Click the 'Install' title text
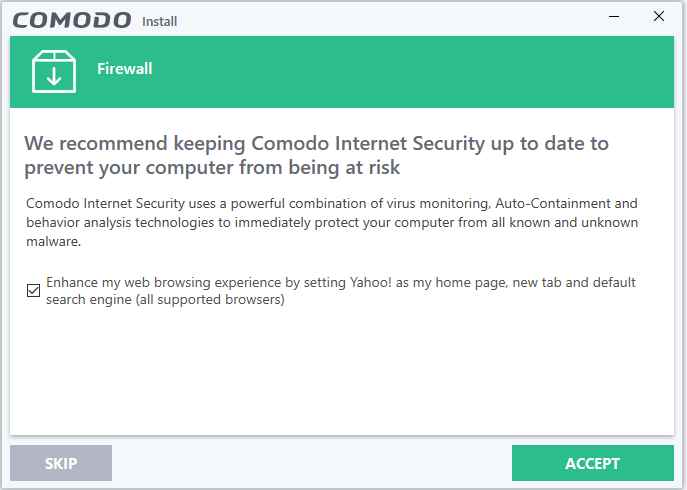Viewport: 687px width, 490px height. [162, 21]
